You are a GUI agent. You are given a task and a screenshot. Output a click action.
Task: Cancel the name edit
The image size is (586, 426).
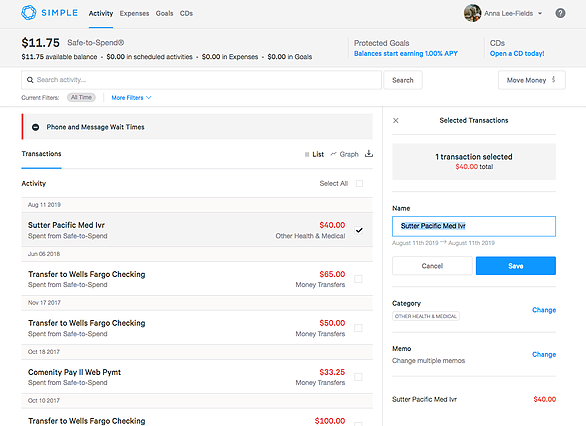432,266
